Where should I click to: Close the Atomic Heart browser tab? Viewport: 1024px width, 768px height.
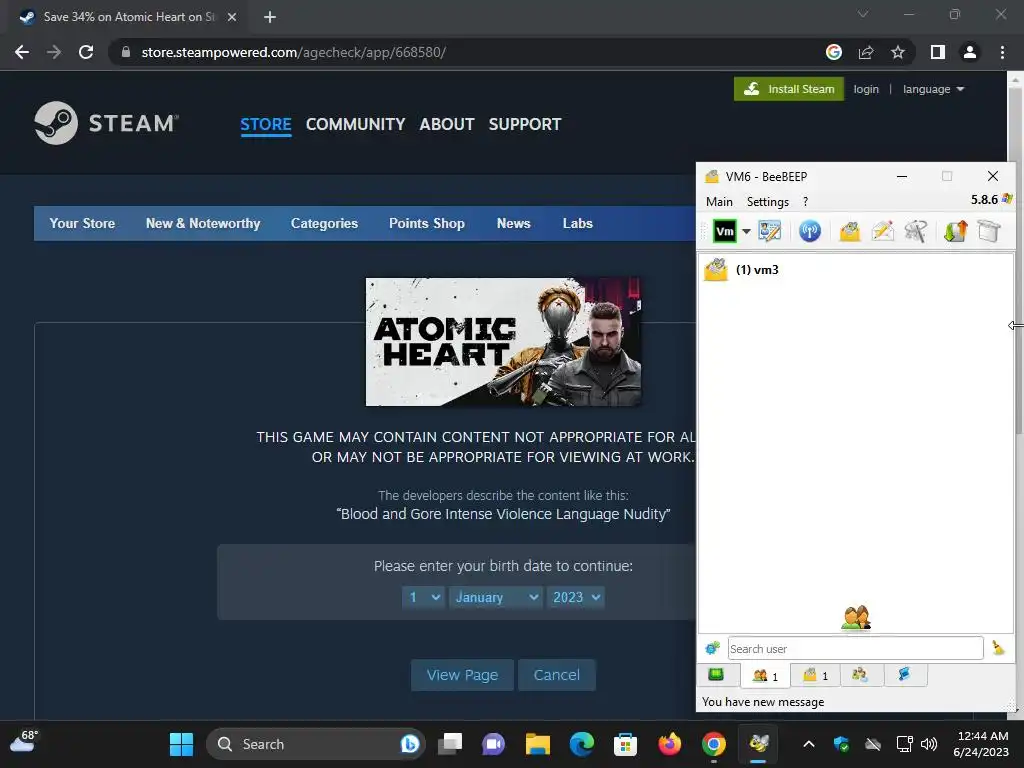[x=232, y=17]
